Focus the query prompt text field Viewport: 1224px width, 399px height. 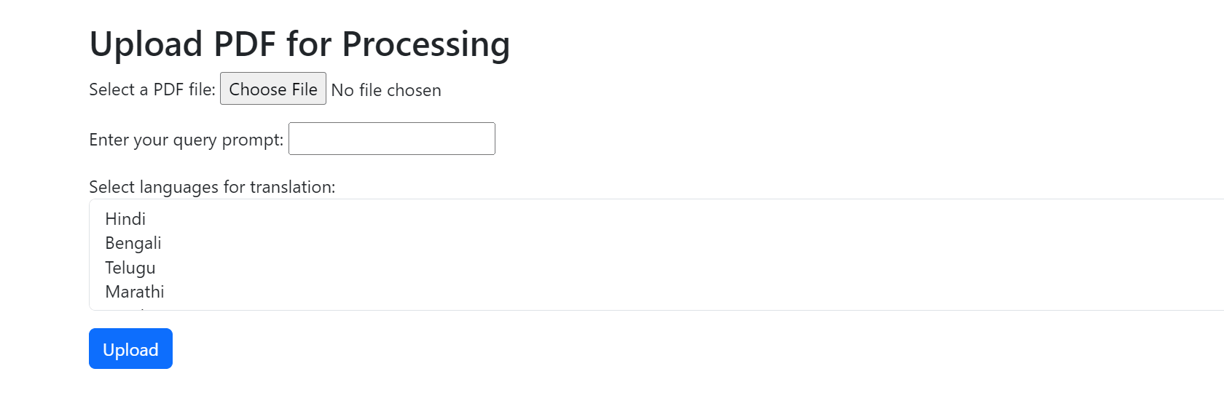pyautogui.click(x=392, y=139)
